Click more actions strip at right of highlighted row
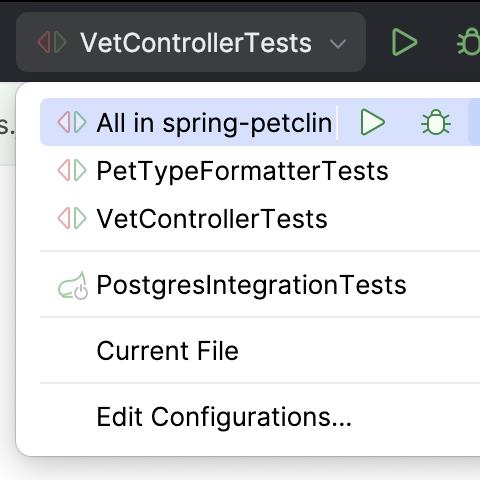 pos(474,122)
